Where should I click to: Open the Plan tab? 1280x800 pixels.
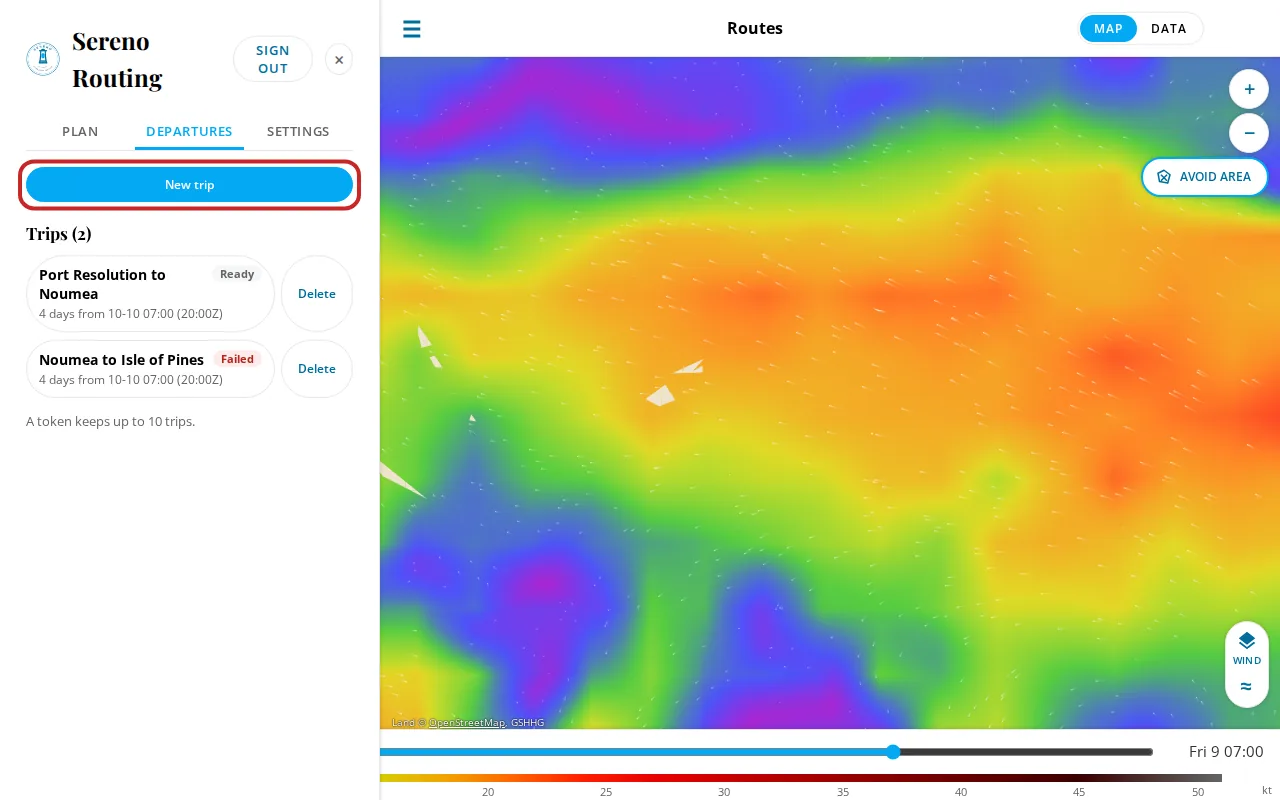(80, 132)
